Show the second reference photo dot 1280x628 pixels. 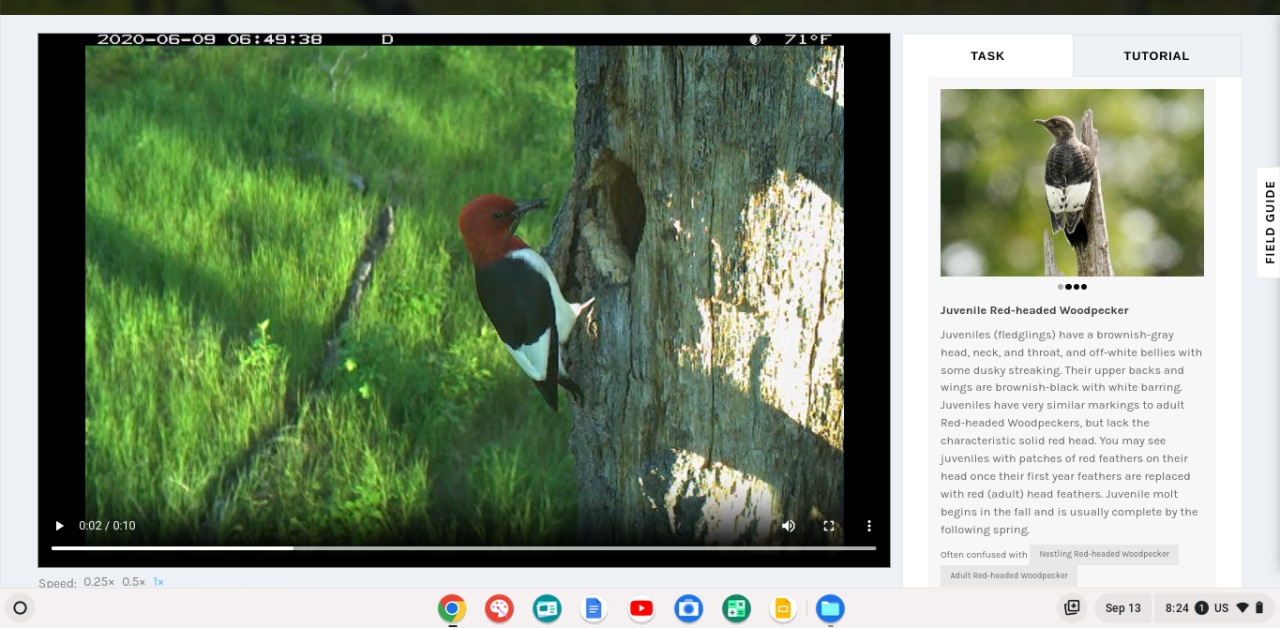tap(1068, 287)
